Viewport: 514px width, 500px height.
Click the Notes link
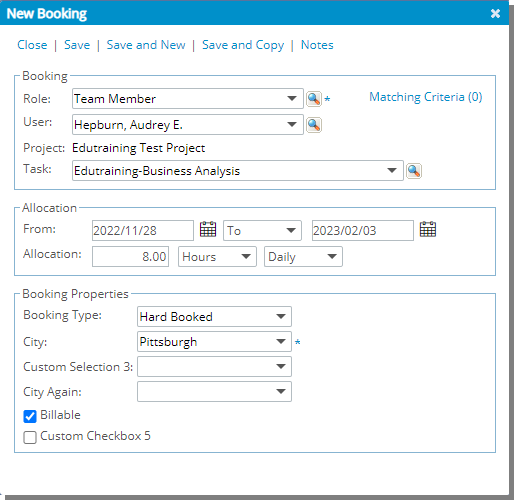(x=317, y=45)
